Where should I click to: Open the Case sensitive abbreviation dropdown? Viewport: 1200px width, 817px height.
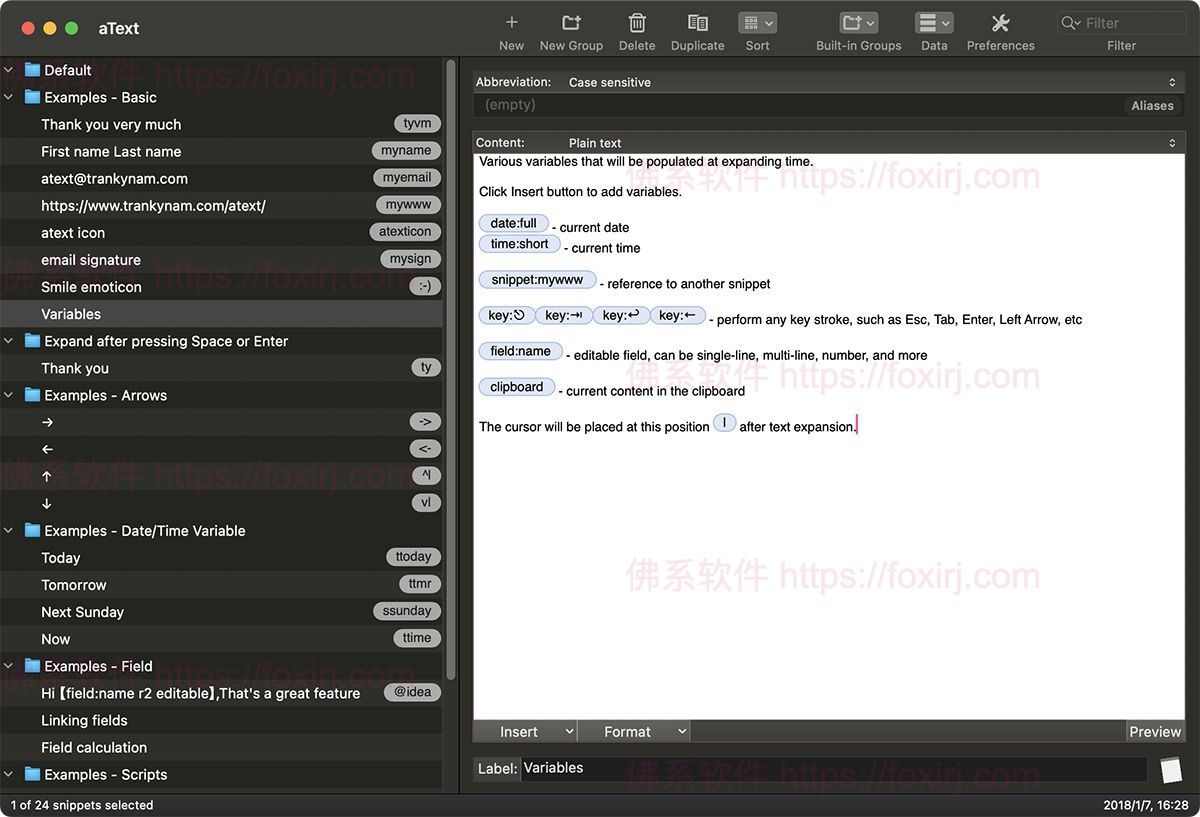(870, 82)
